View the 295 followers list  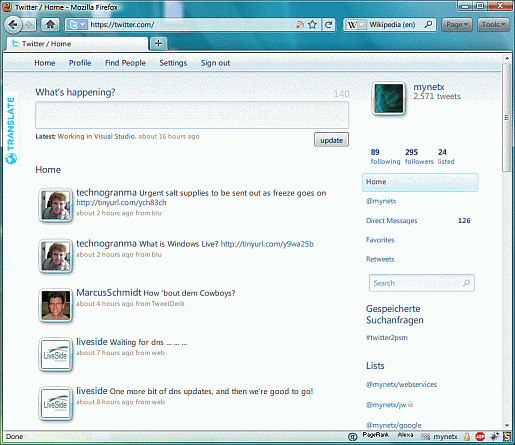pyautogui.click(x=419, y=157)
